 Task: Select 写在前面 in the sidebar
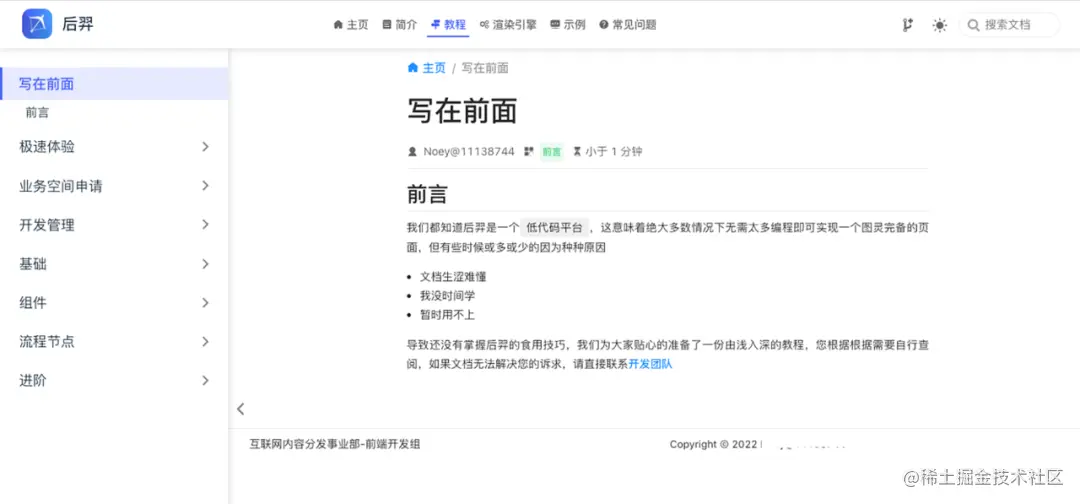[114, 84]
